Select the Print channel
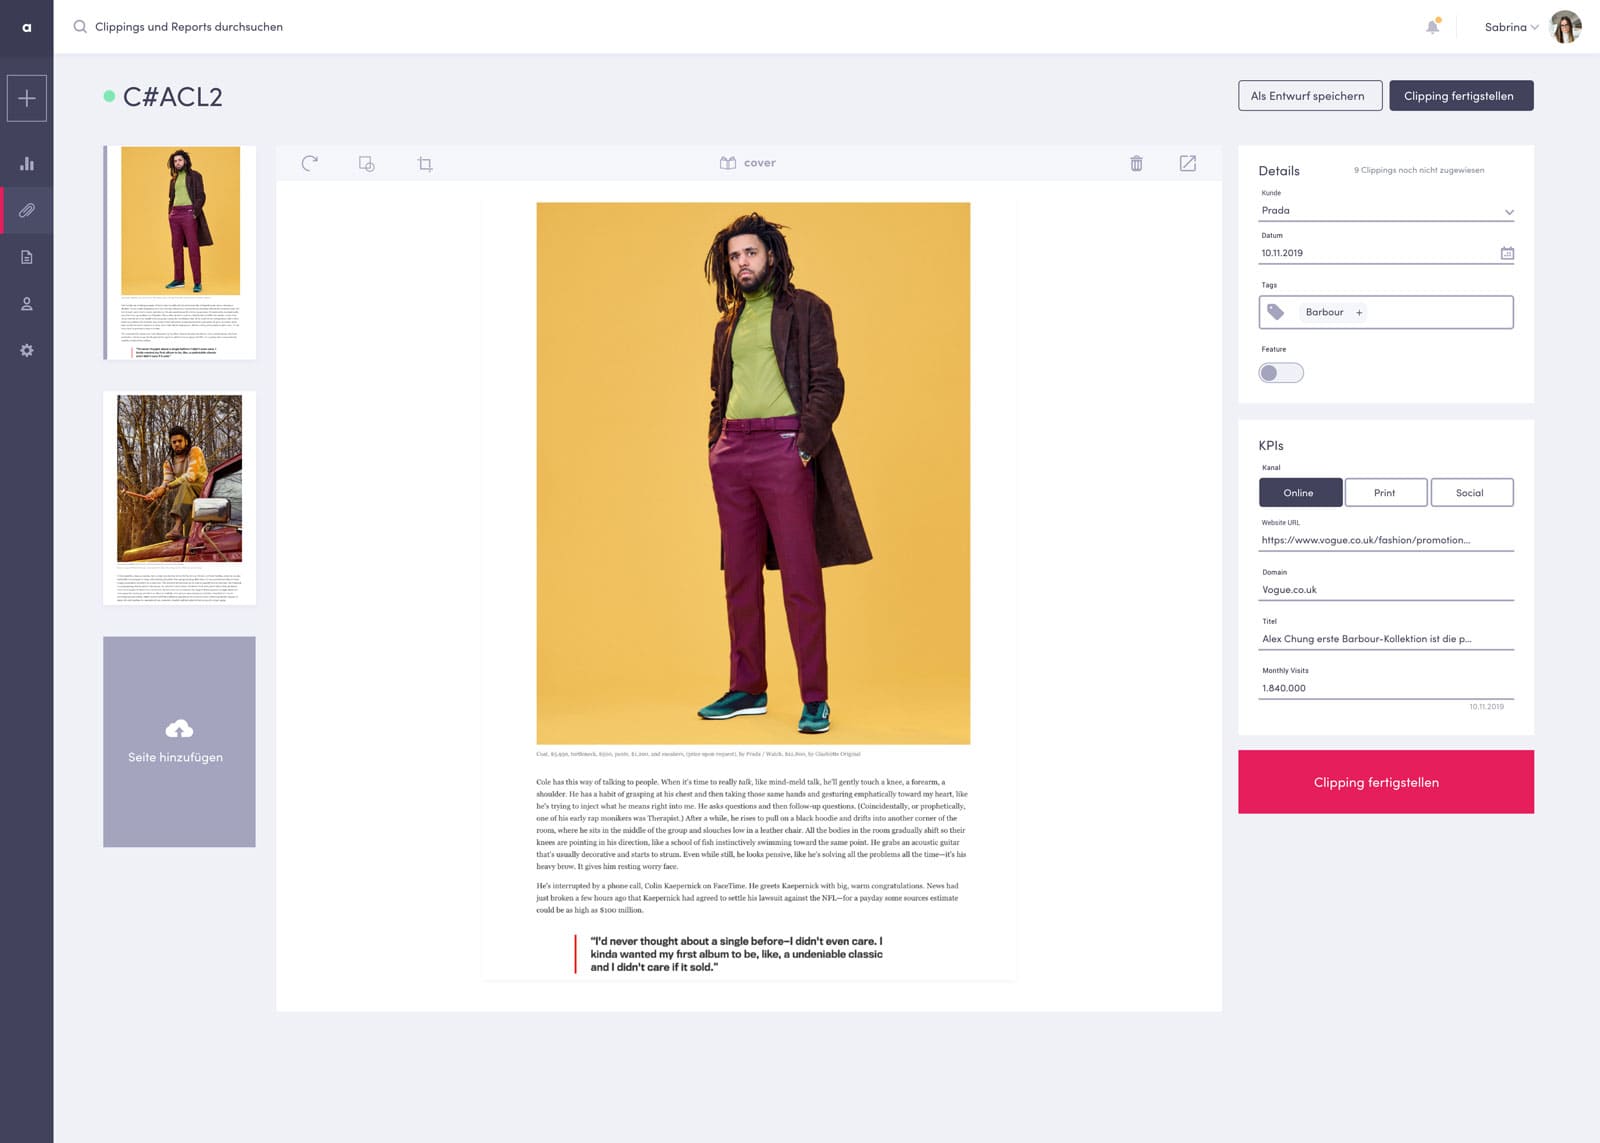Viewport: 1600px width, 1143px height. pos(1385,492)
